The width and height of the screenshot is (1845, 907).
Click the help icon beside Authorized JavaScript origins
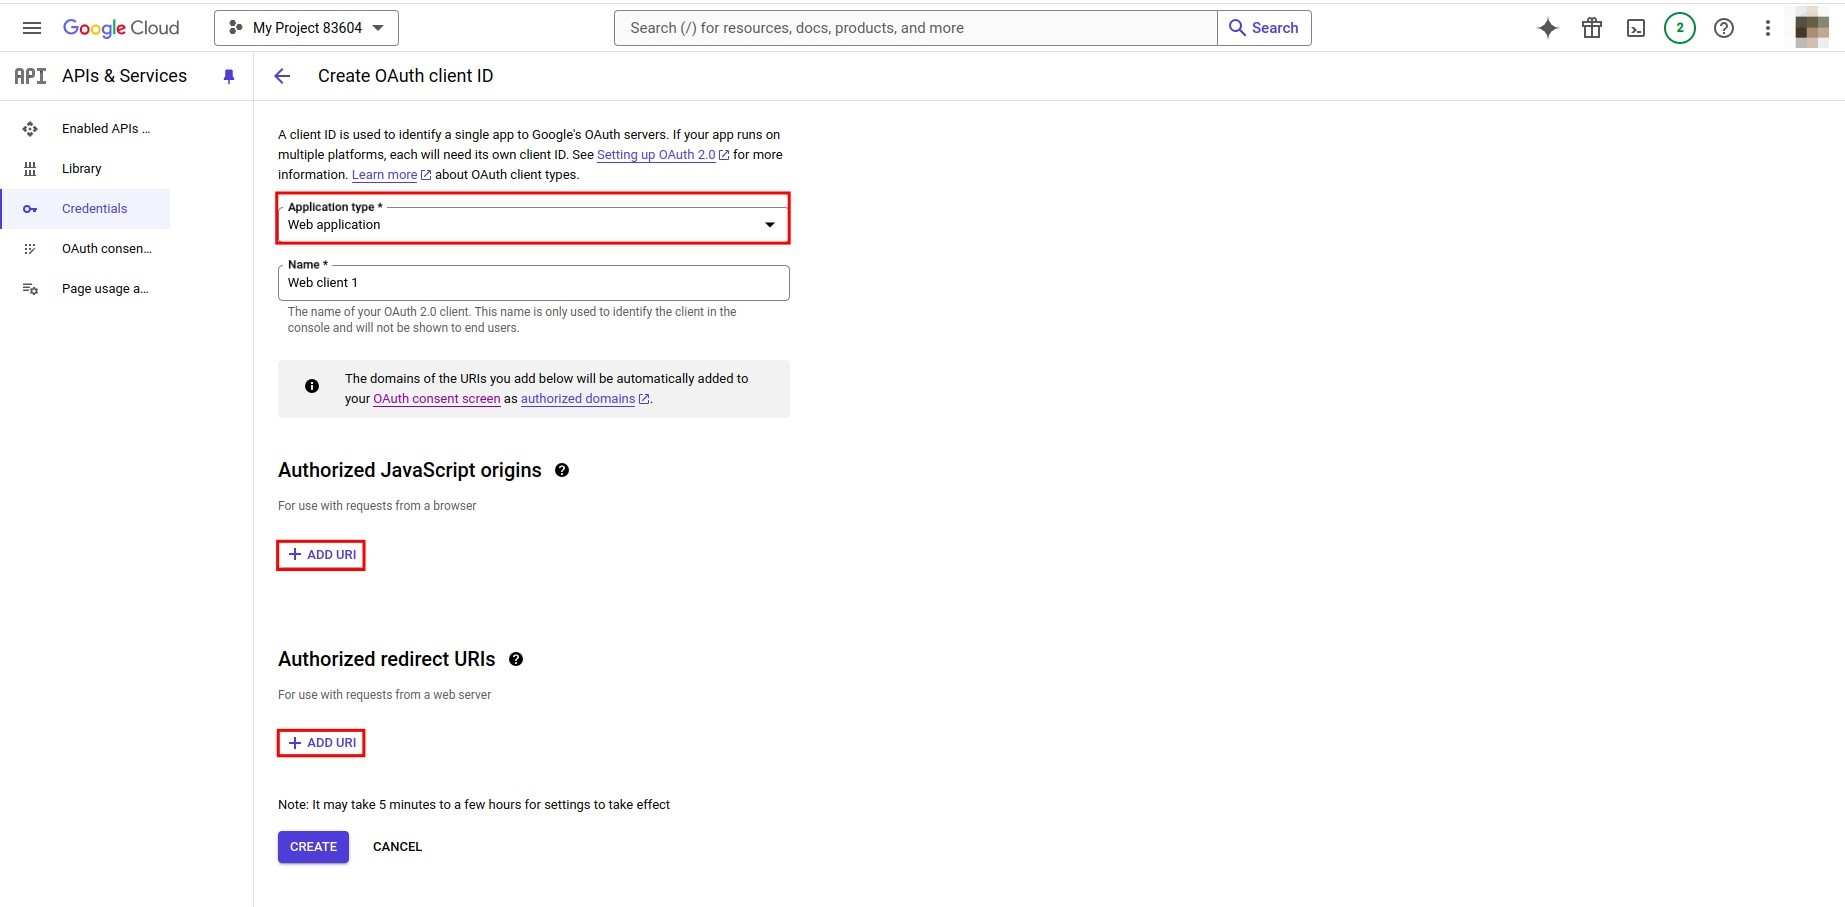click(x=562, y=470)
